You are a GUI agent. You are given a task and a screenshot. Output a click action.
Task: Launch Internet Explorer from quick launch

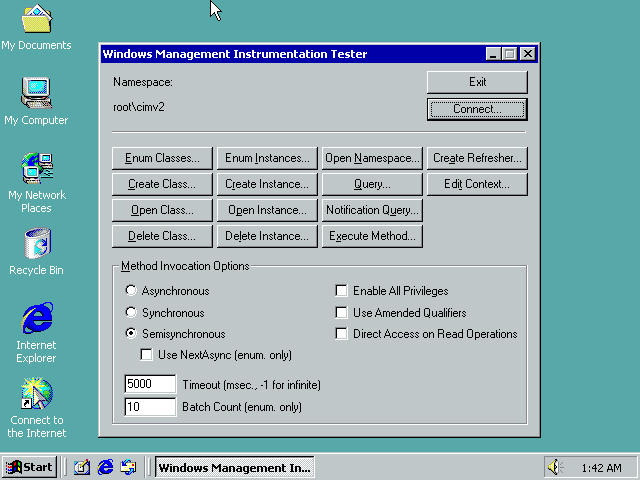(x=105, y=467)
